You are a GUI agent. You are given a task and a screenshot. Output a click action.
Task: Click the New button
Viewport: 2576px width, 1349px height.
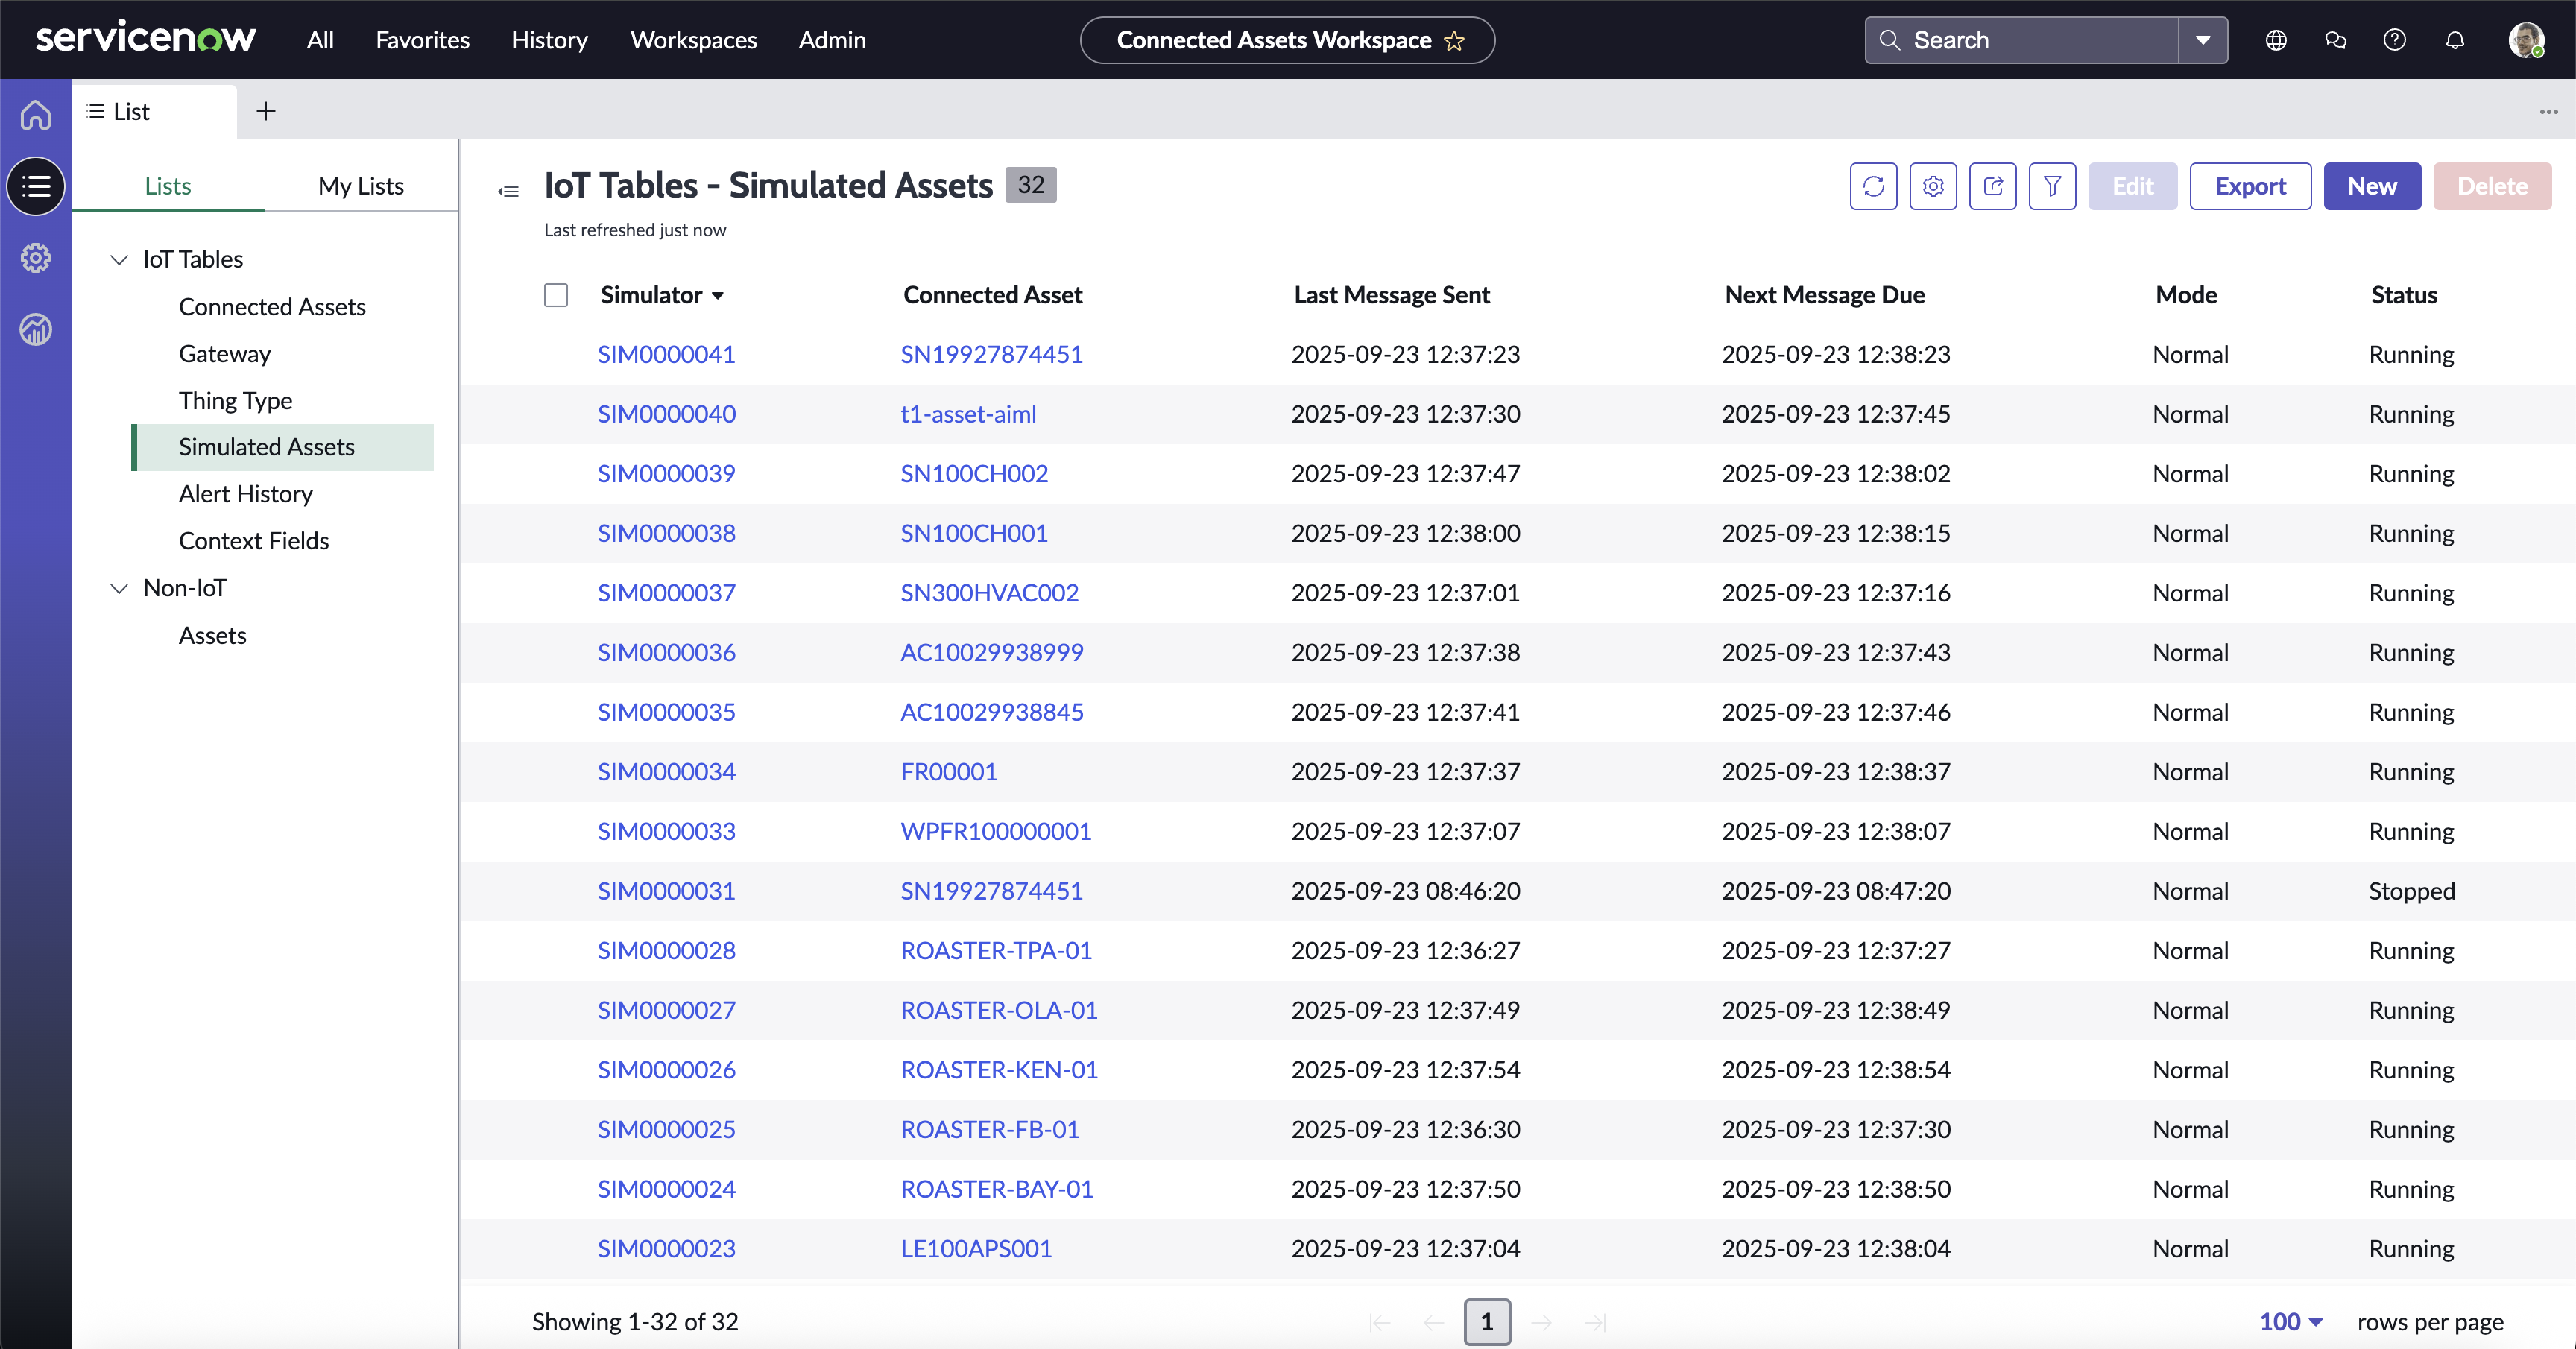[2372, 186]
